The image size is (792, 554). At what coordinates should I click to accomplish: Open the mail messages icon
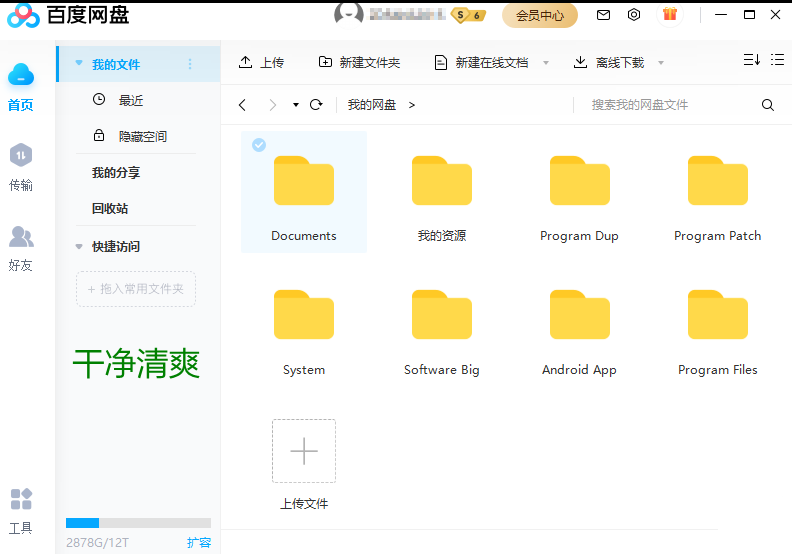coord(603,15)
